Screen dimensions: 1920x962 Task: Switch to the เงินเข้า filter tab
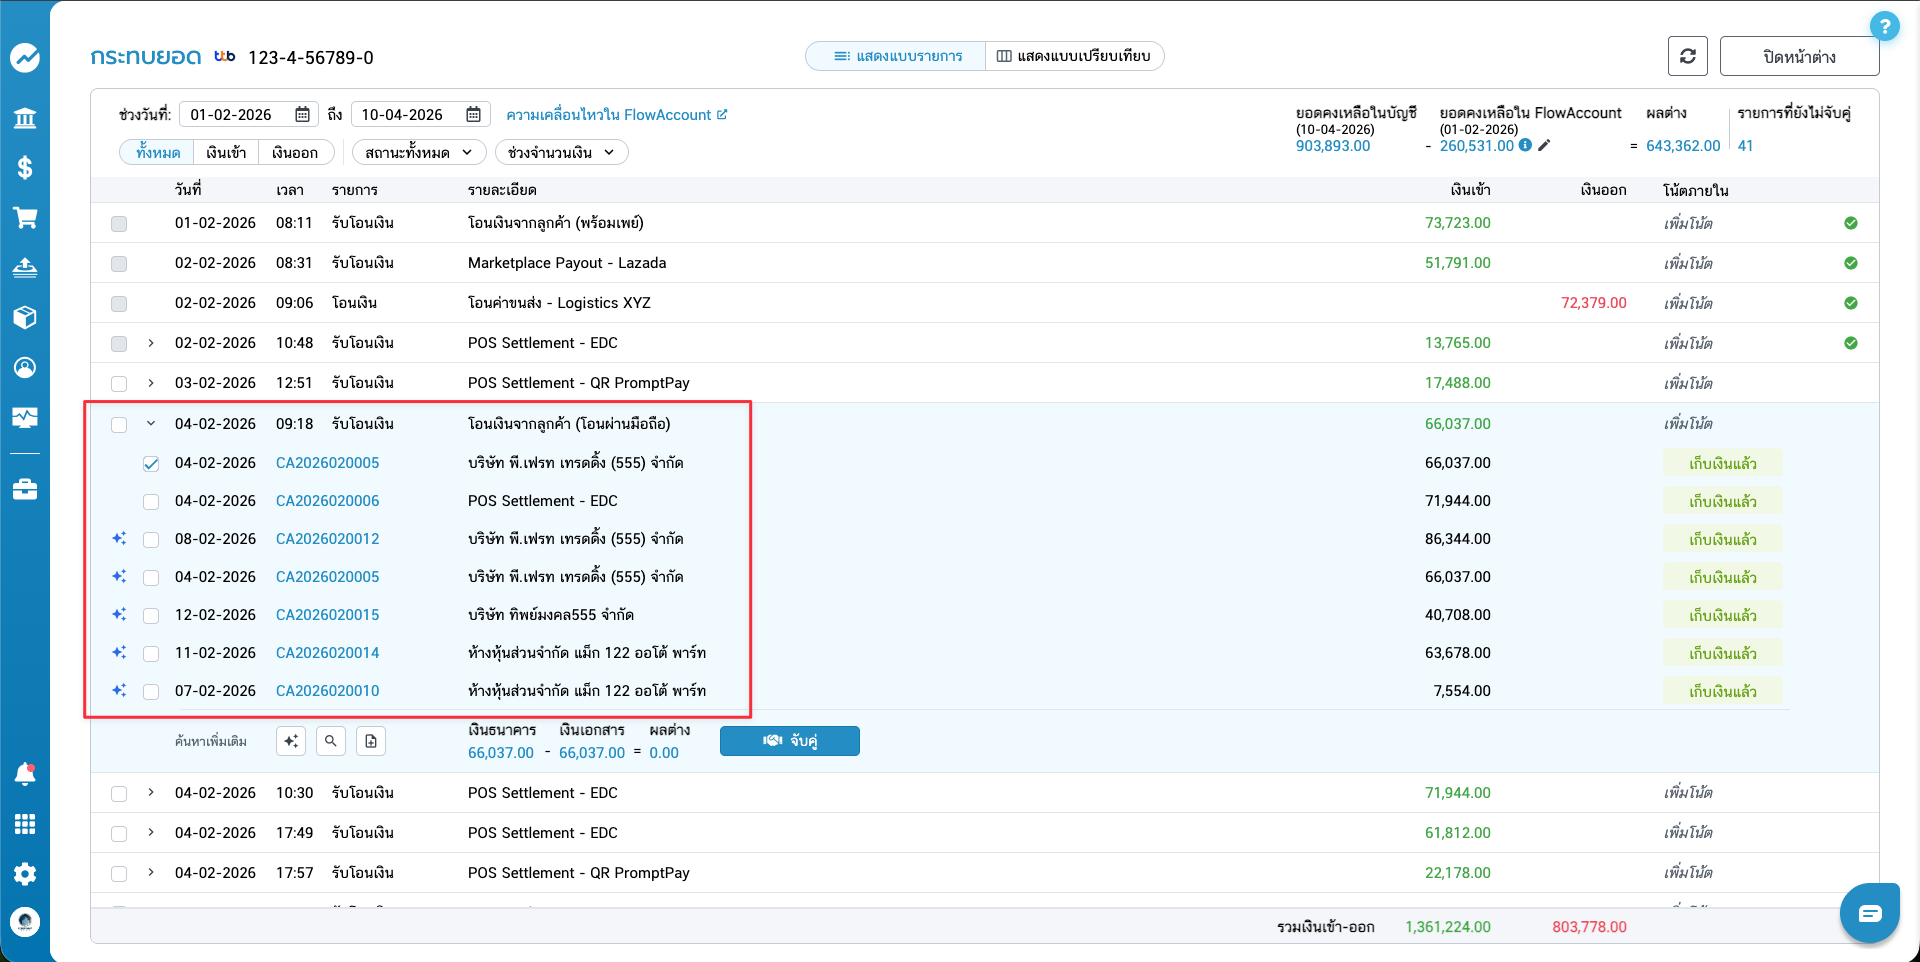(x=226, y=152)
